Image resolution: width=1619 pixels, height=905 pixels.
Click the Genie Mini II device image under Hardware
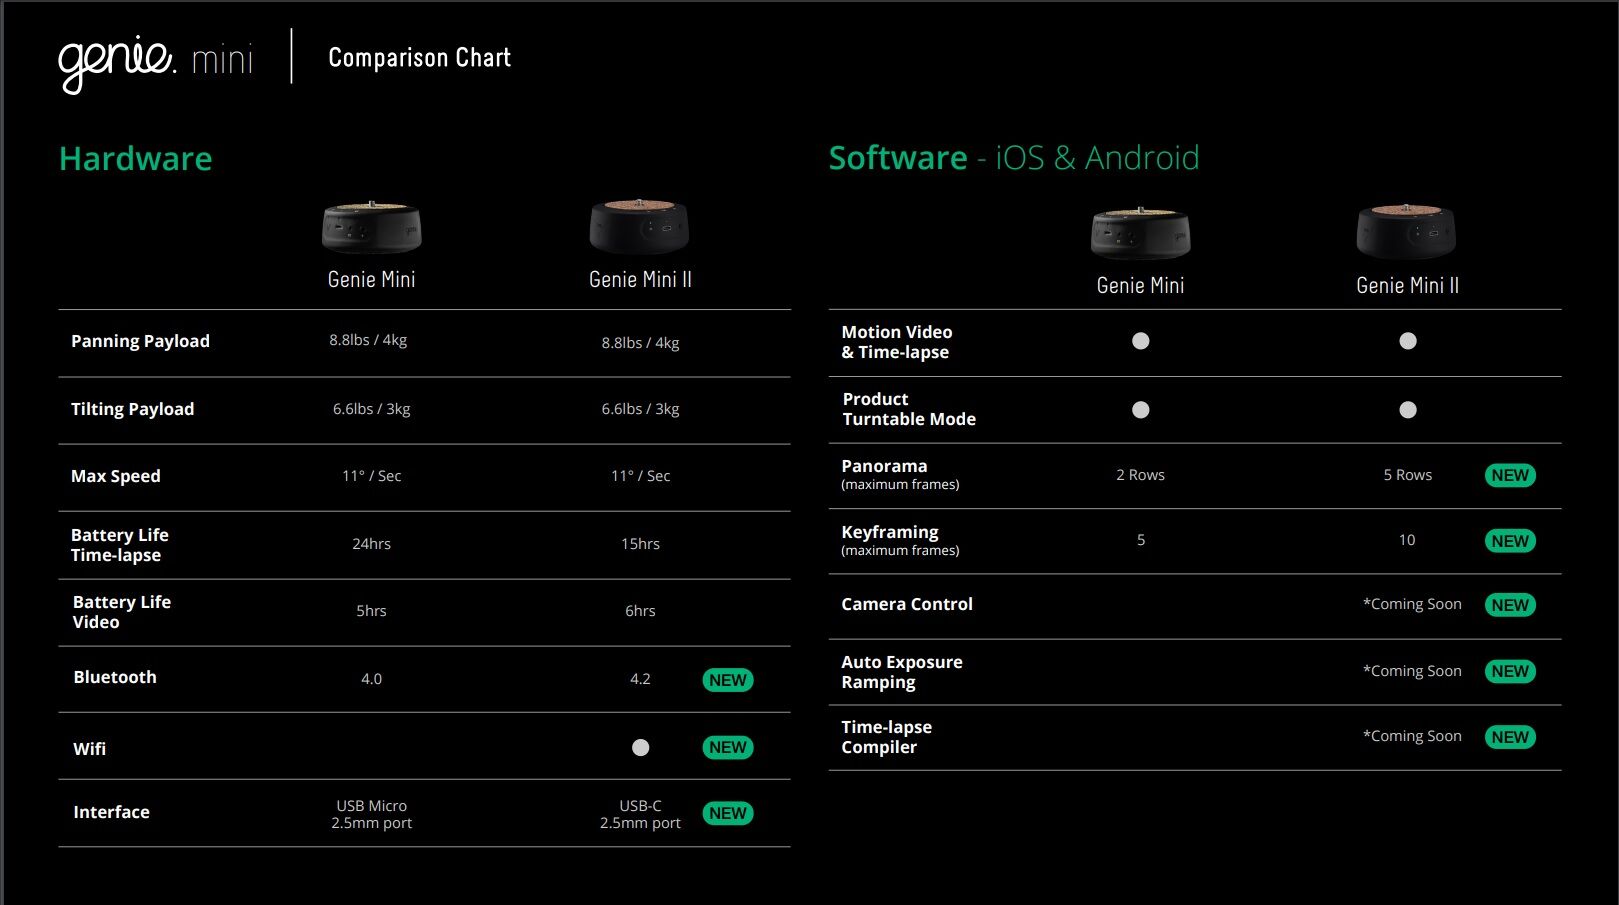click(640, 227)
